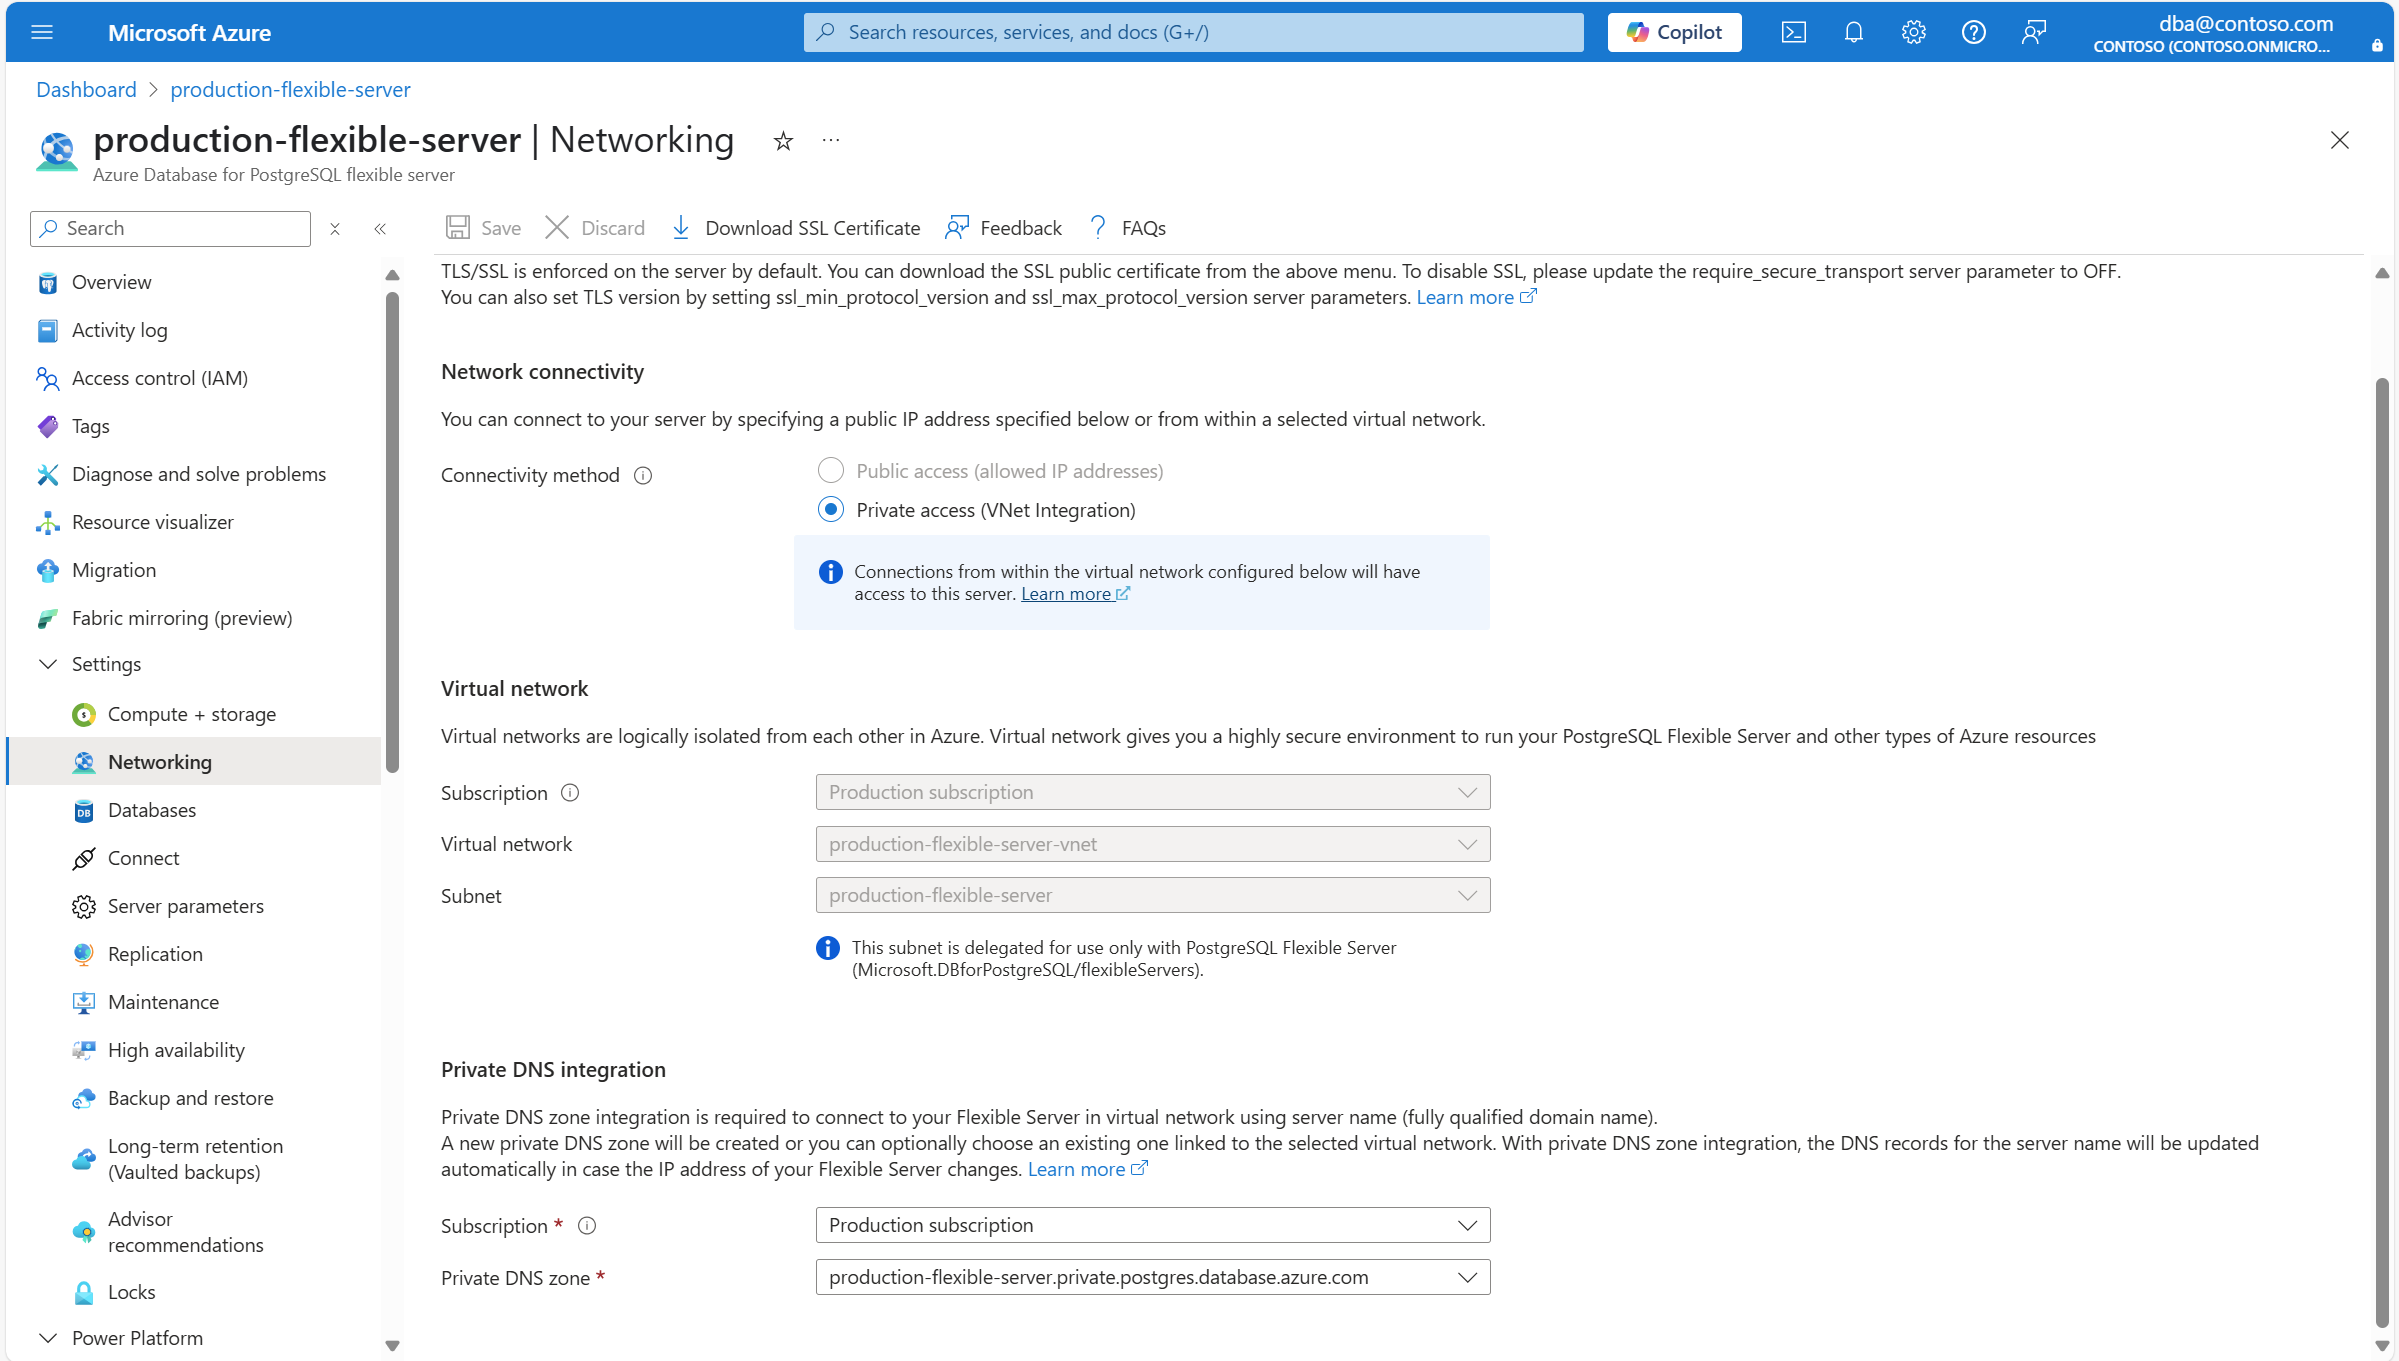Select Public access radio button
Screen dimensions: 2399x1361
click(831, 470)
